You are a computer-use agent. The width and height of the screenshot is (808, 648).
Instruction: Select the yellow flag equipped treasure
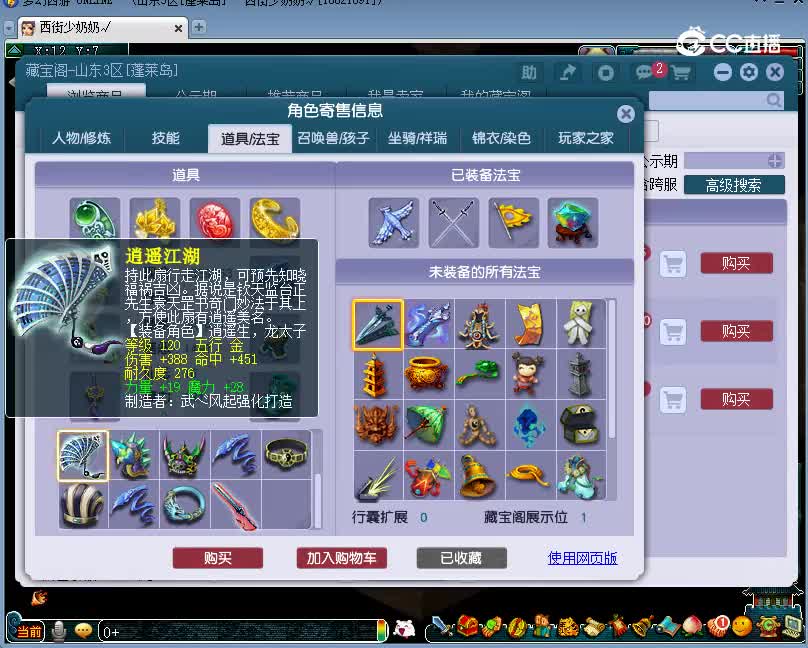point(513,223)
